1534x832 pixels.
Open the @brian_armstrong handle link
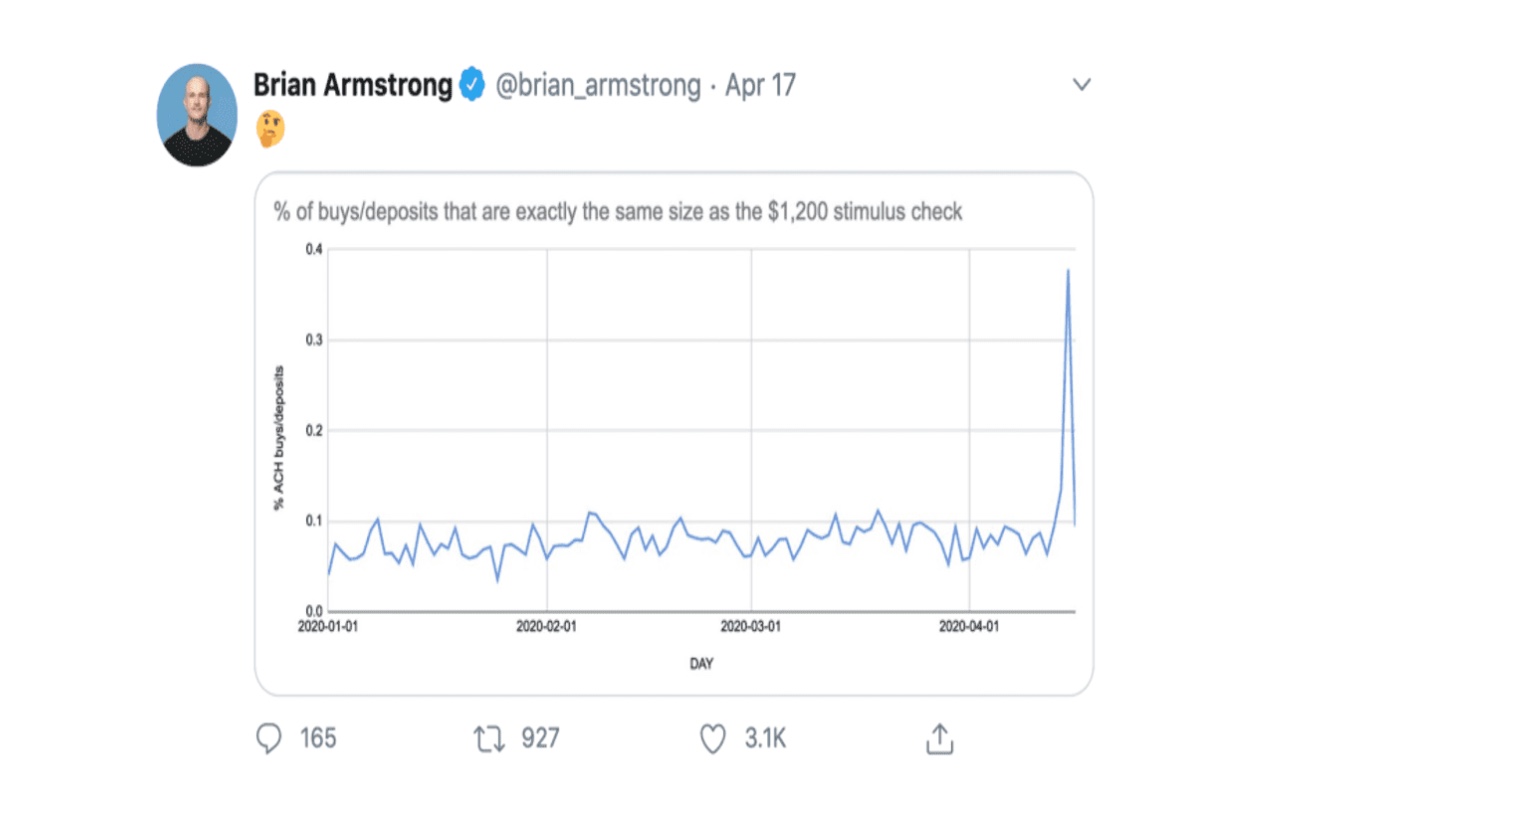coord(598,85)
